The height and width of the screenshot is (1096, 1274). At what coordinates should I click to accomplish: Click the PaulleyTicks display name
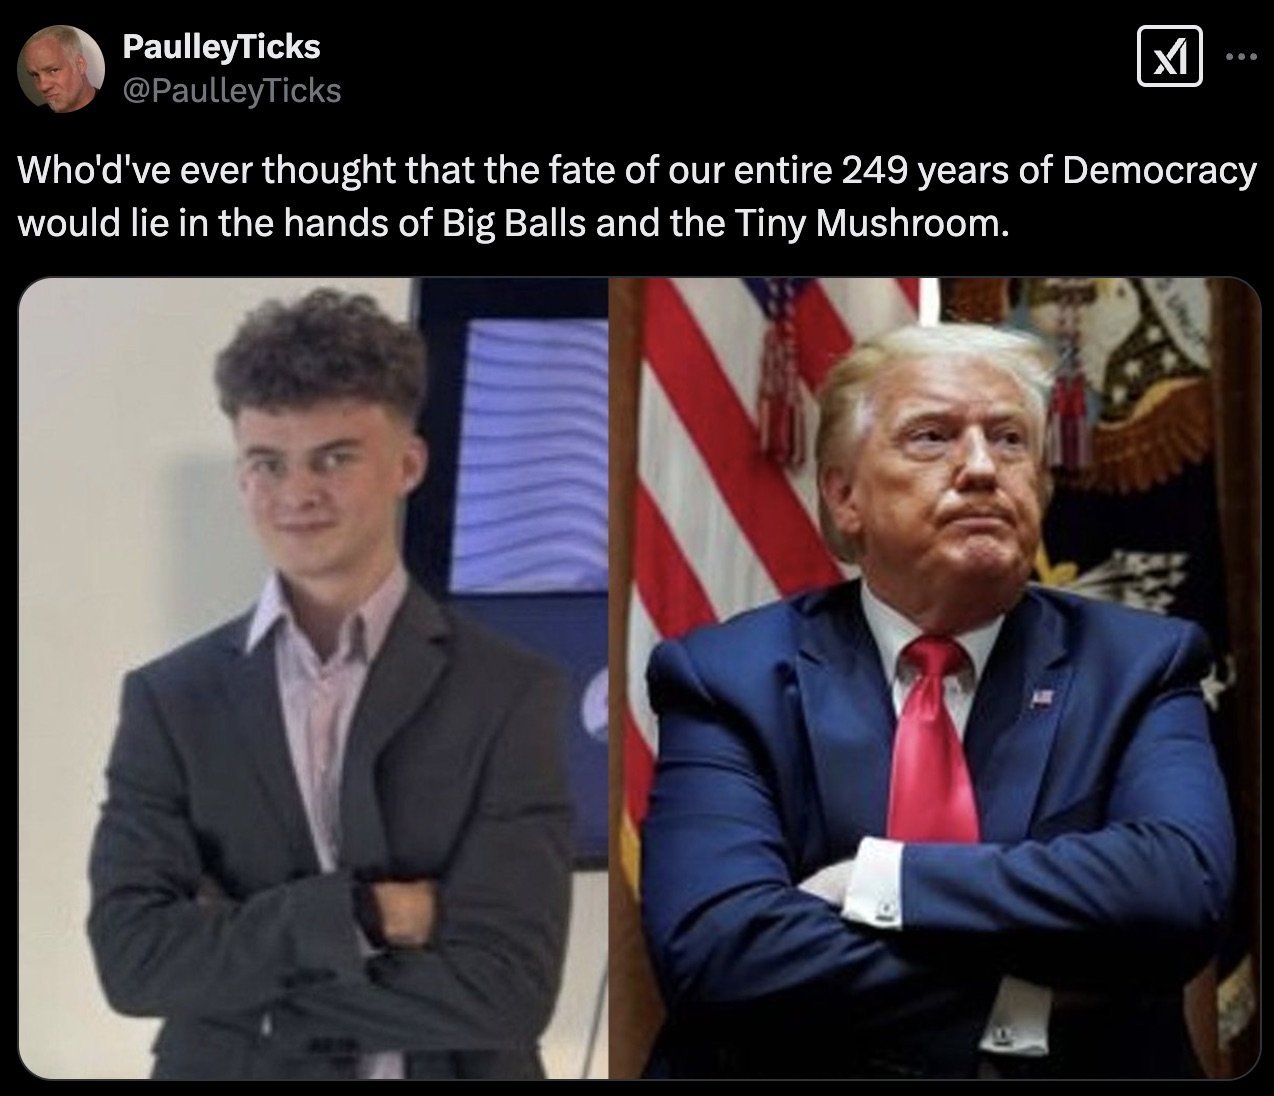point(221,46)
